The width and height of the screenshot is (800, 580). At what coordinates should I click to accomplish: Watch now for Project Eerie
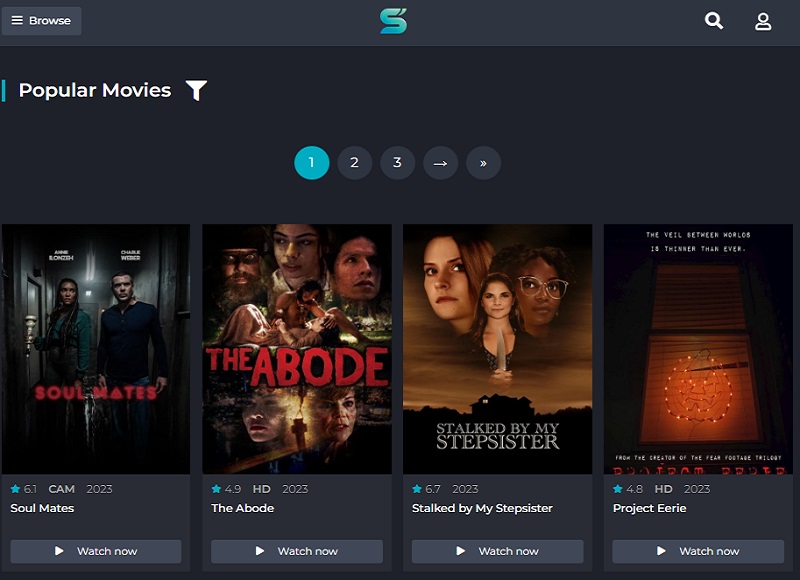click(698, 551)
